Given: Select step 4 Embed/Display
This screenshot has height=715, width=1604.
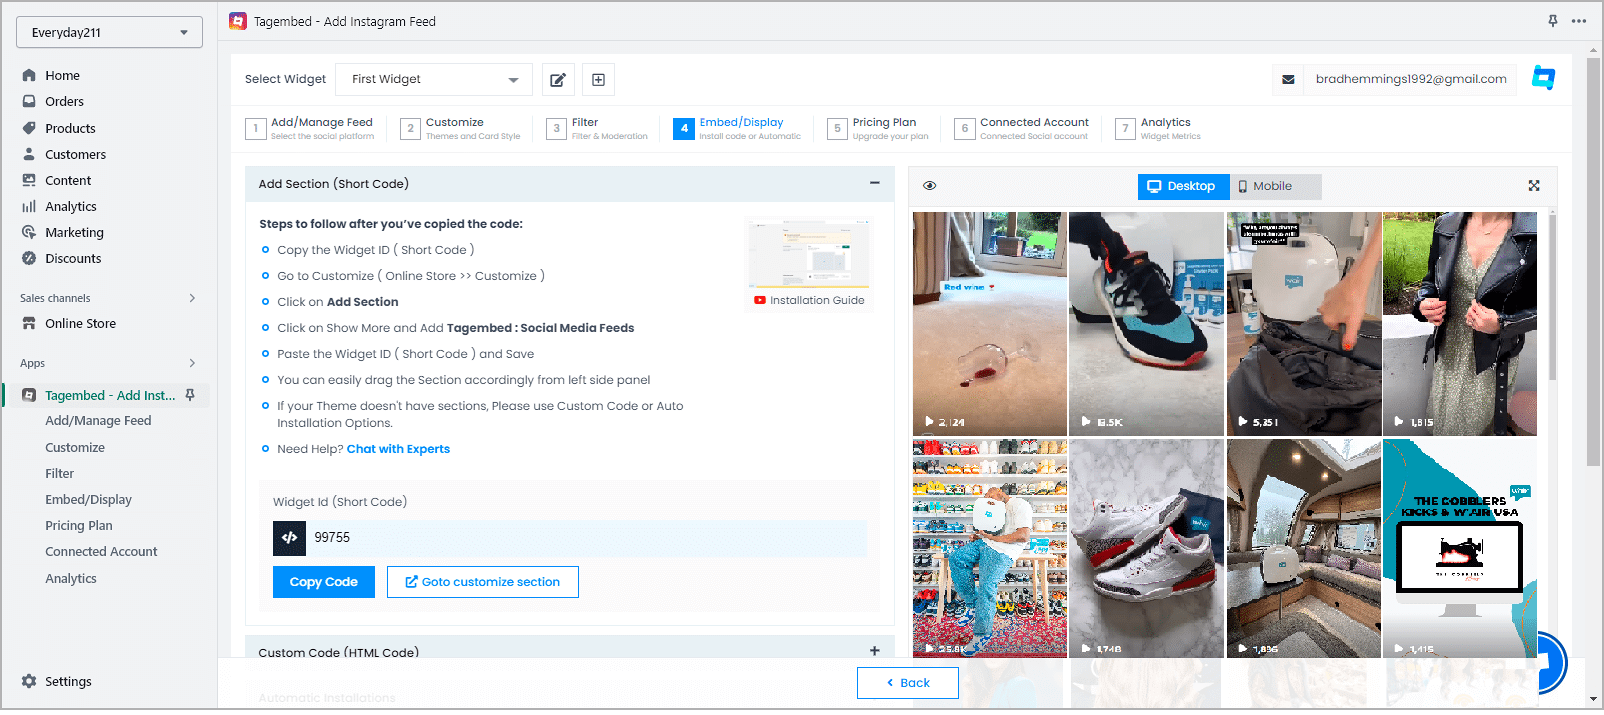Looking at the screenshot, I should [737, 128].
